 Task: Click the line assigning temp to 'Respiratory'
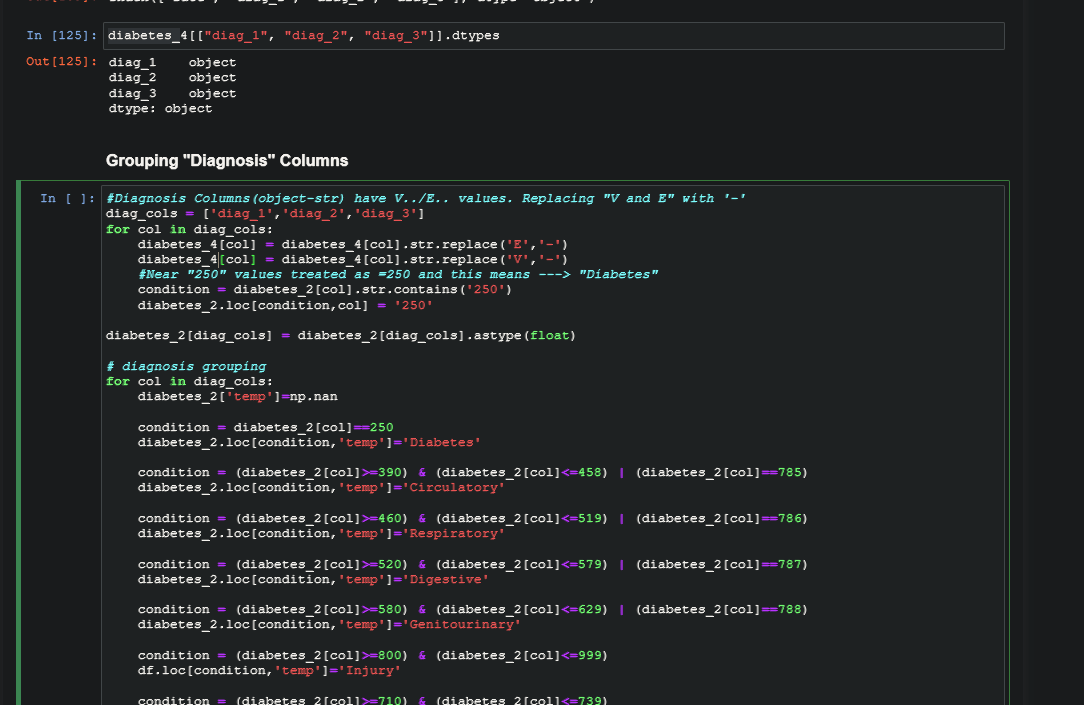tap(321, 534)
